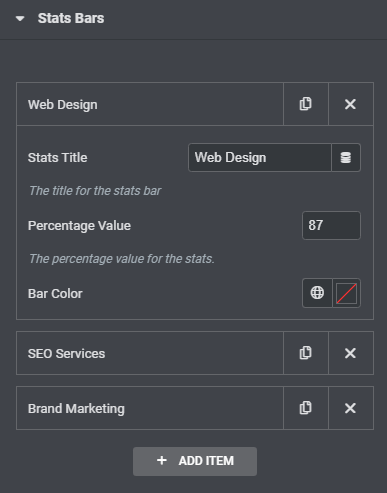The height and width of the screenshot is (493, 387).
Task: Remove the Brand Marketing item
Action: [351, 408]
